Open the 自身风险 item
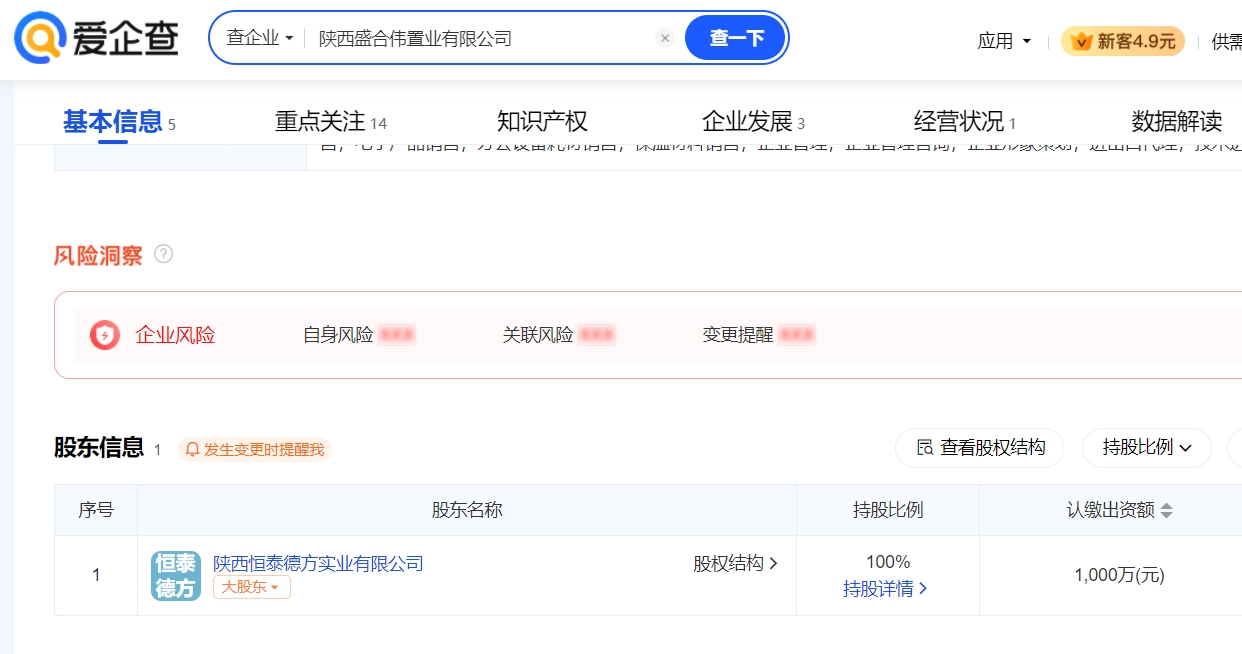Viewport: 1242px width, 654px height. (x=358, y=335)
